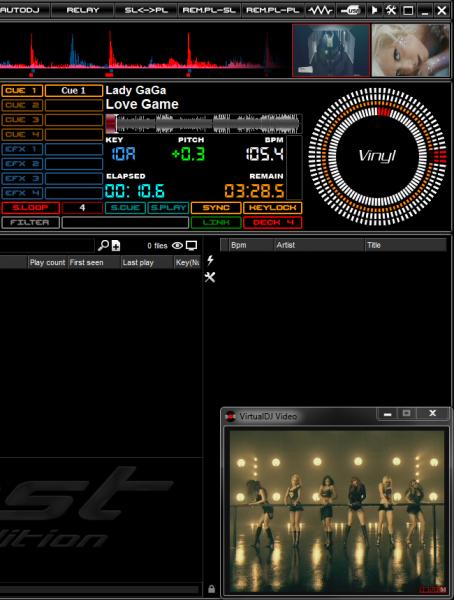Toggle the EFX 4 effect button
This screenshot has height=600, width=454.
[x=22, y=193]
